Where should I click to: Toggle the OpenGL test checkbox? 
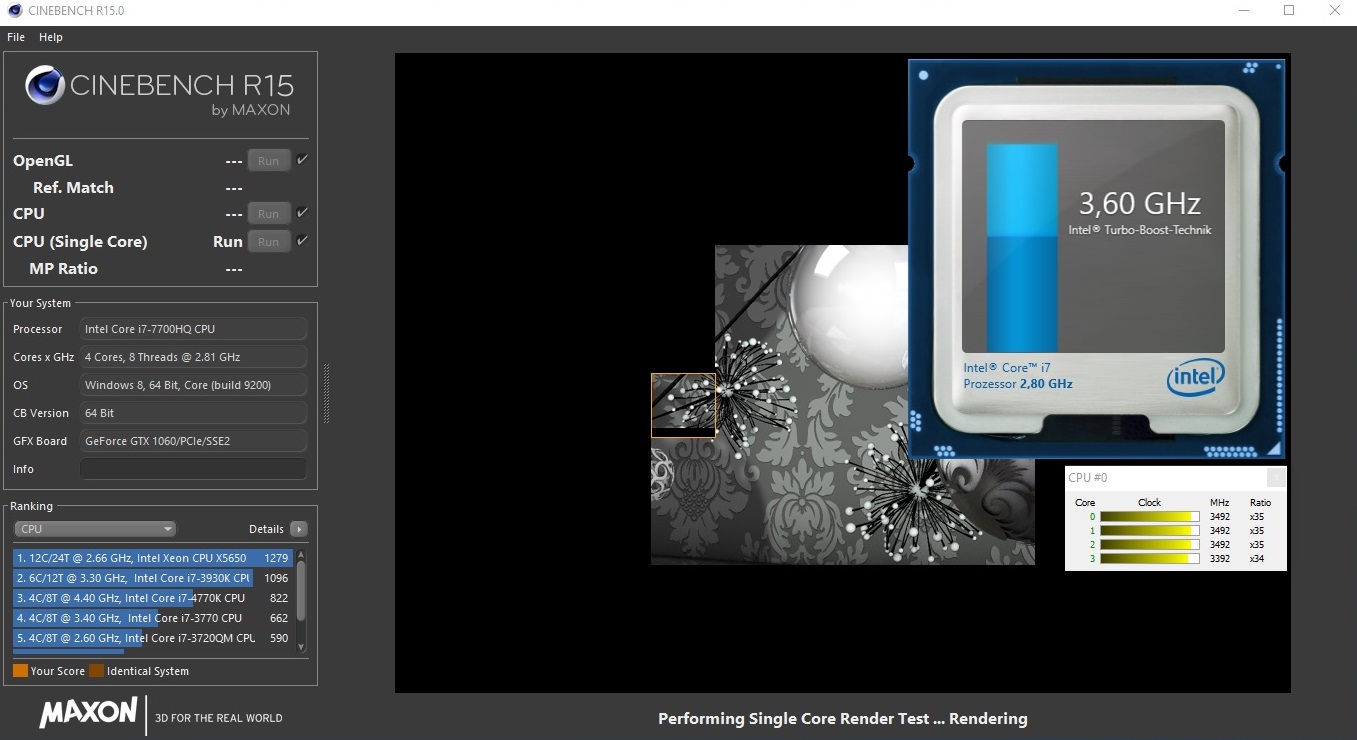pyautogui.click(x=303, y=160)
